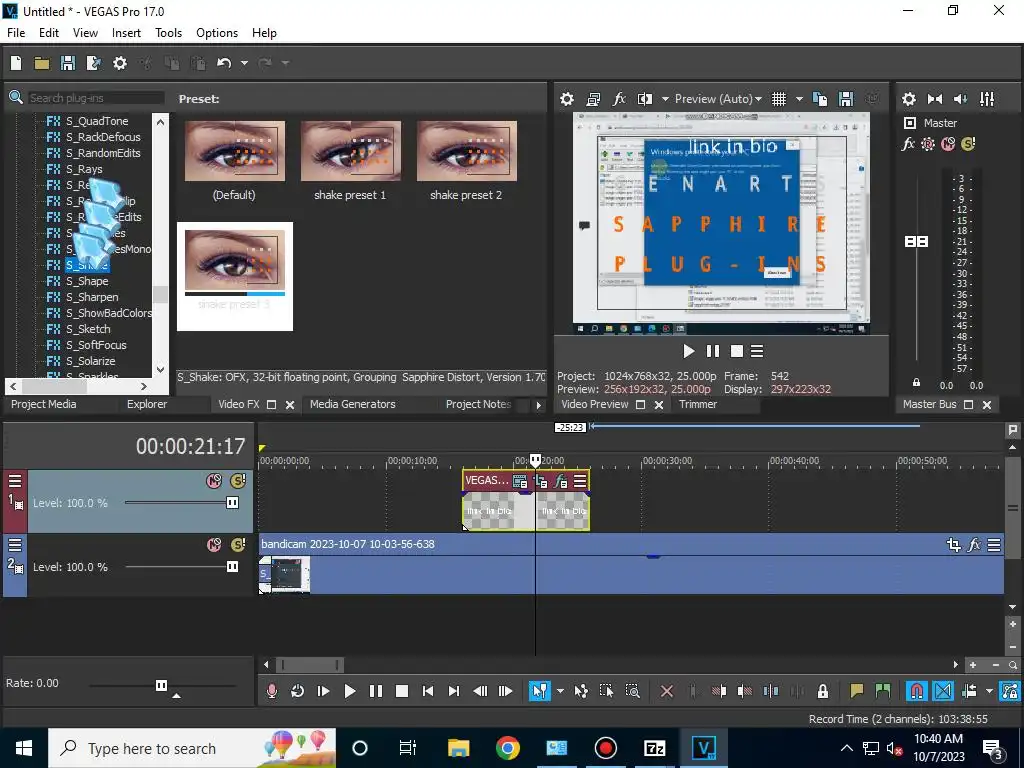Stop the Video Preview playback
Image resolution: width=1024 pixels, height=768 pixels.
pyautogui.click(x=737, y=351)
